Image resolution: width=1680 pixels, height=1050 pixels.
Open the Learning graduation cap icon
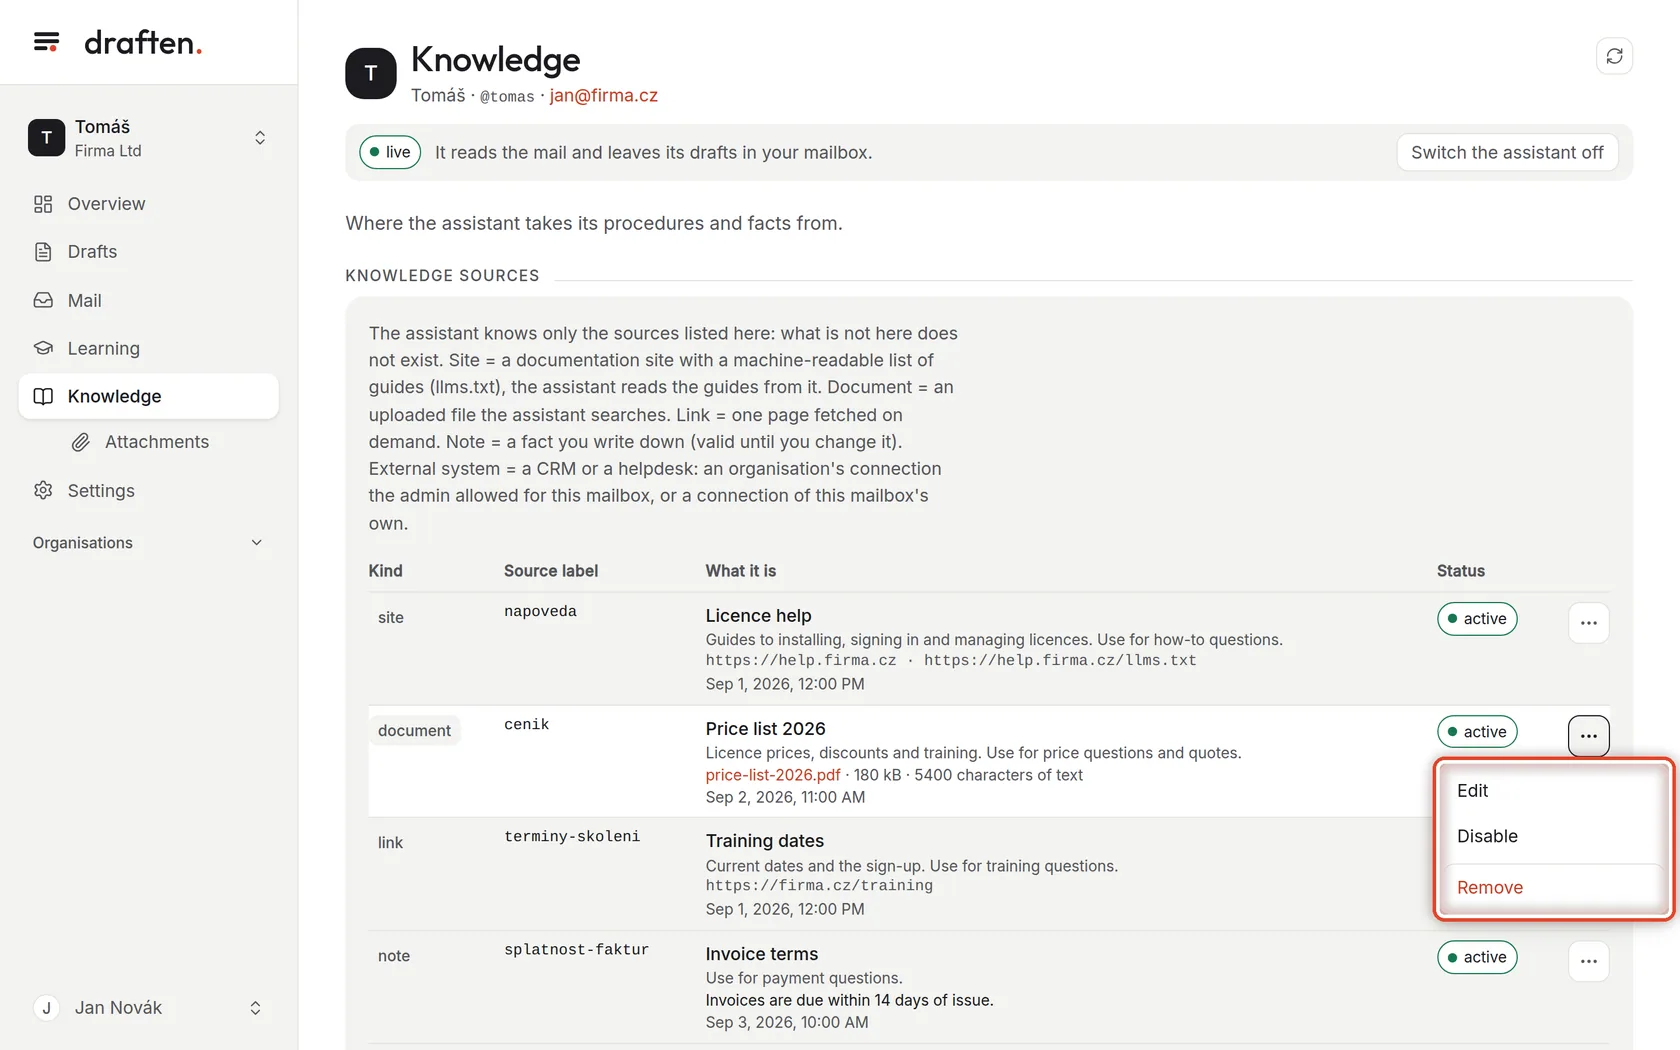tap(43, 348)
